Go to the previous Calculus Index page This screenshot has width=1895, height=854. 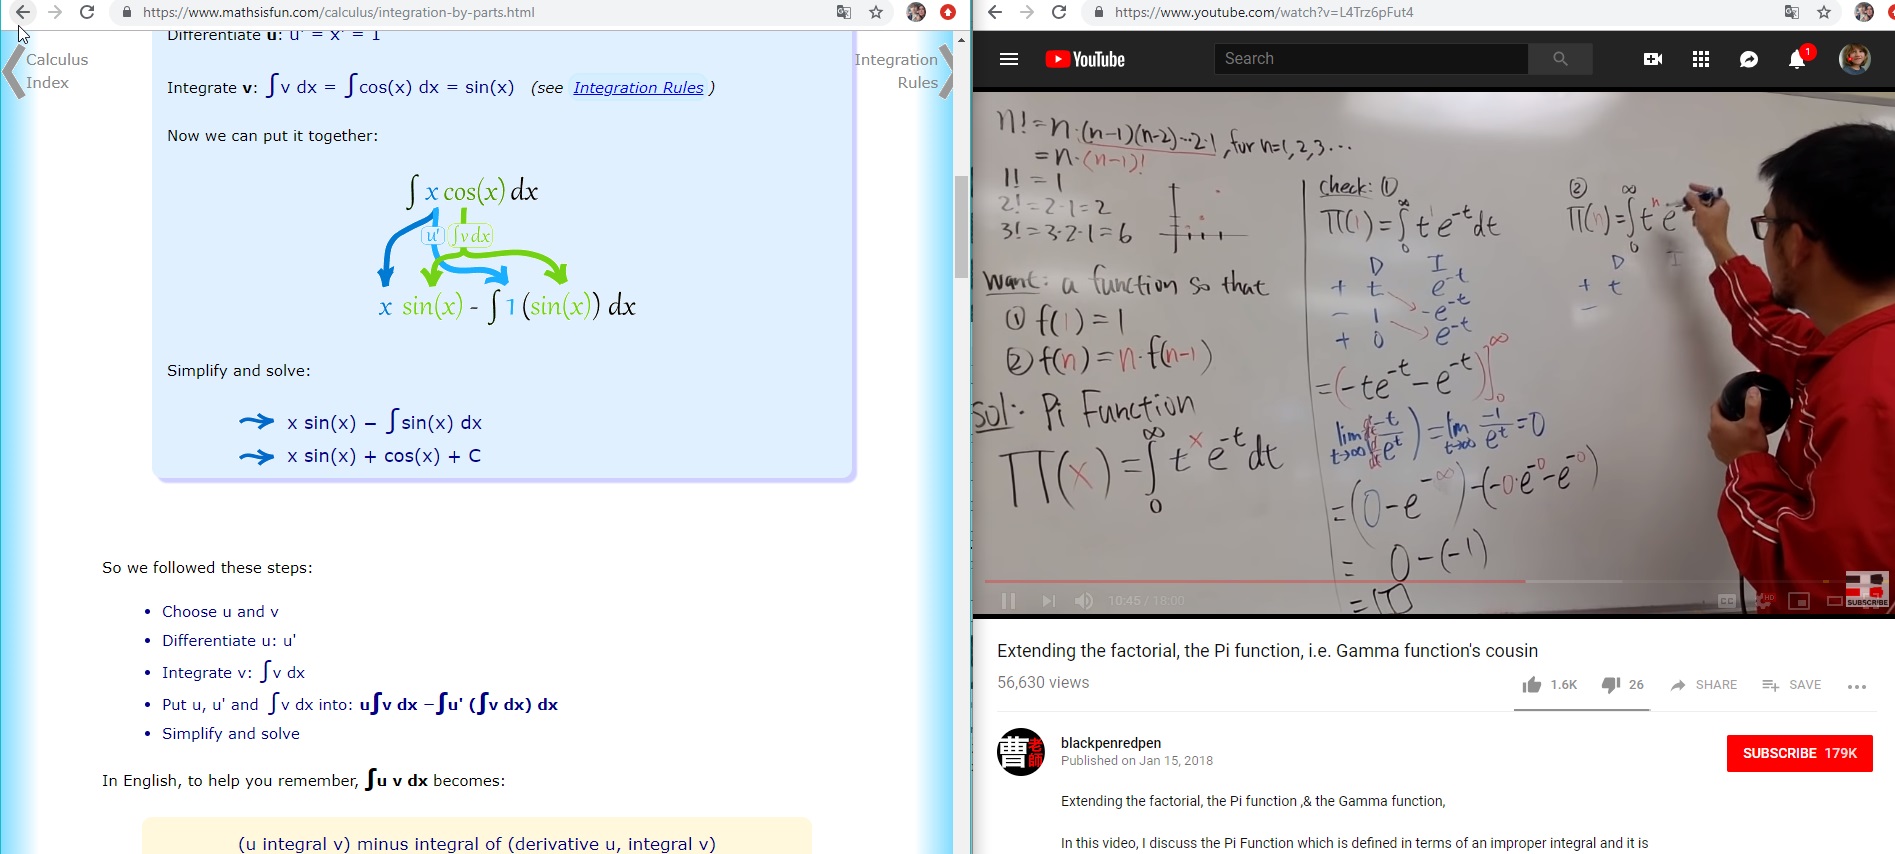pyautogui.click(x=15, y=71)
